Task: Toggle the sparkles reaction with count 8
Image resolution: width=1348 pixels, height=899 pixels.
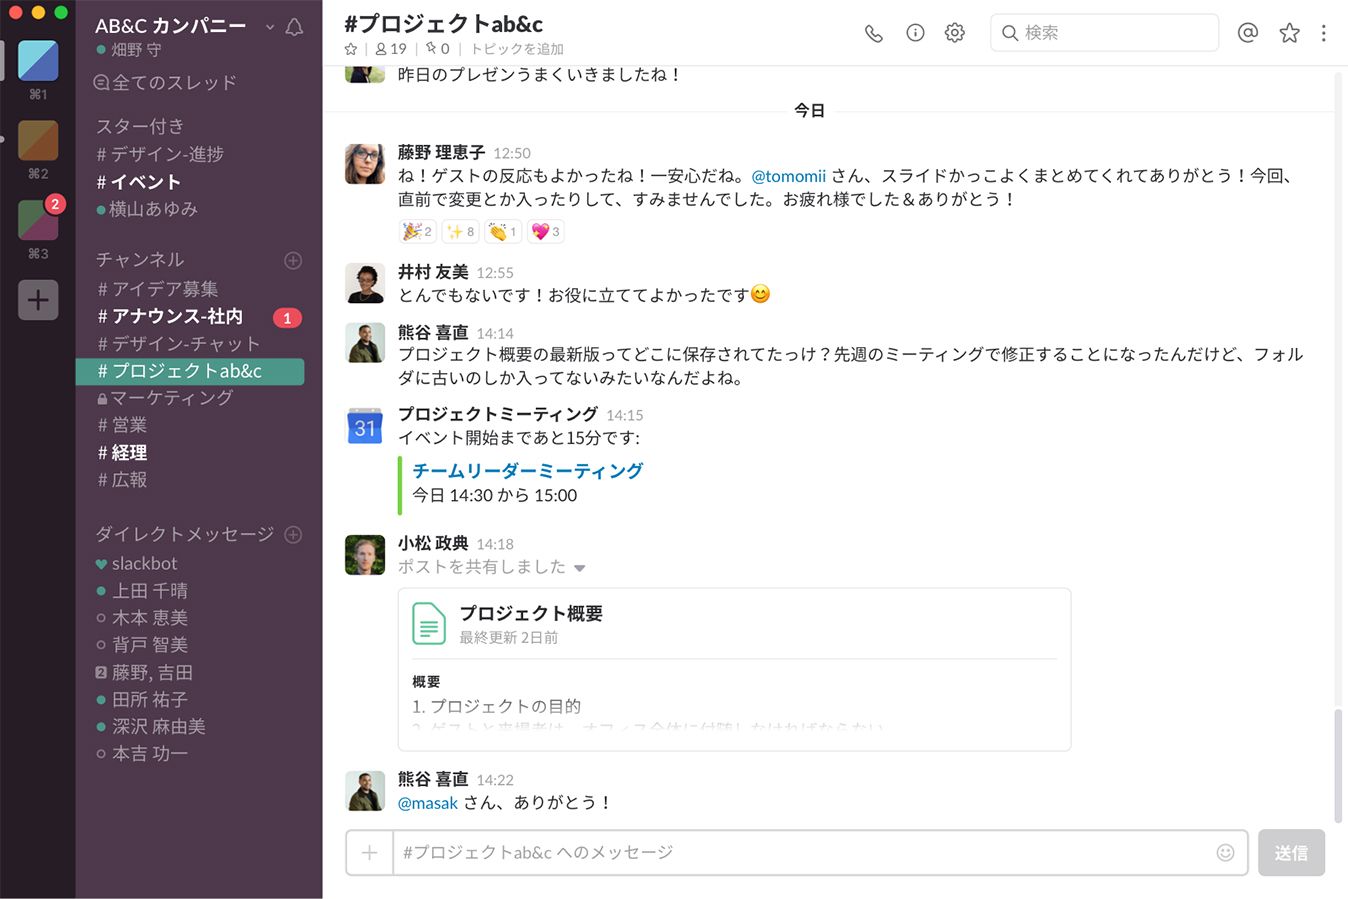Action: [460, 231]
